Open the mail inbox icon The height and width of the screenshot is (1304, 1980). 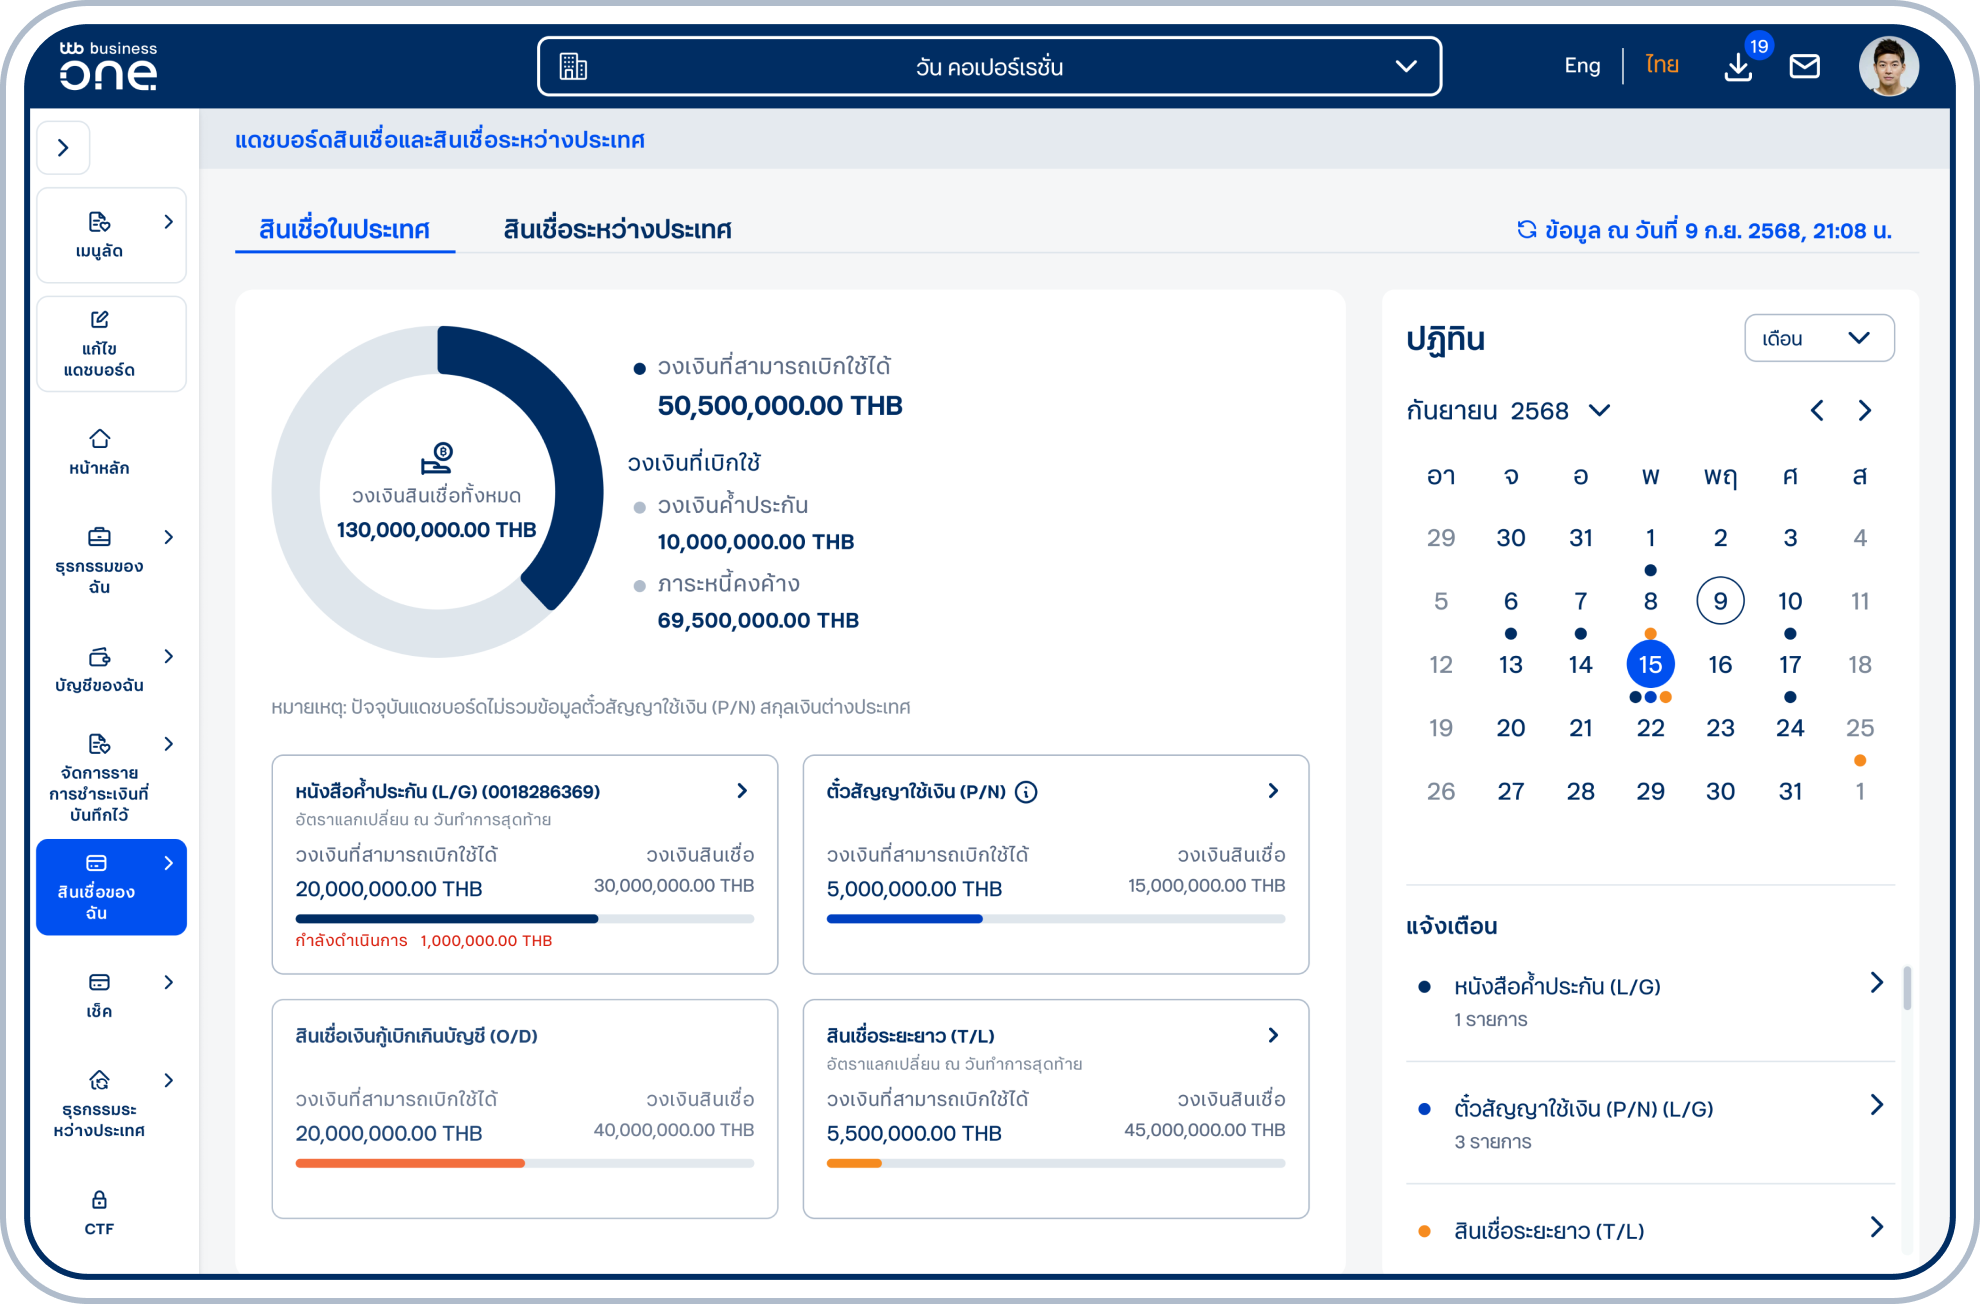coord(1804,67)
